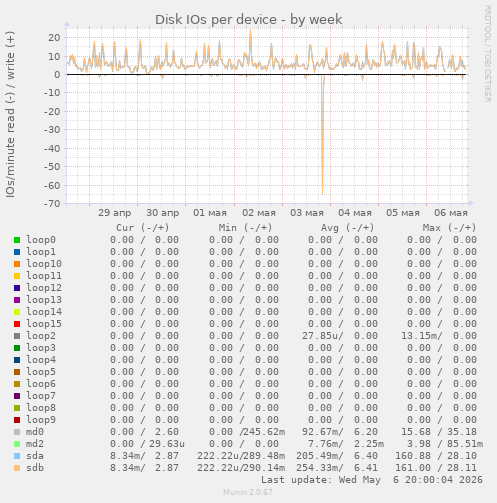Click the sda light blue legend swatch
Screen dimensions: 497x503
tap(17, 456)
